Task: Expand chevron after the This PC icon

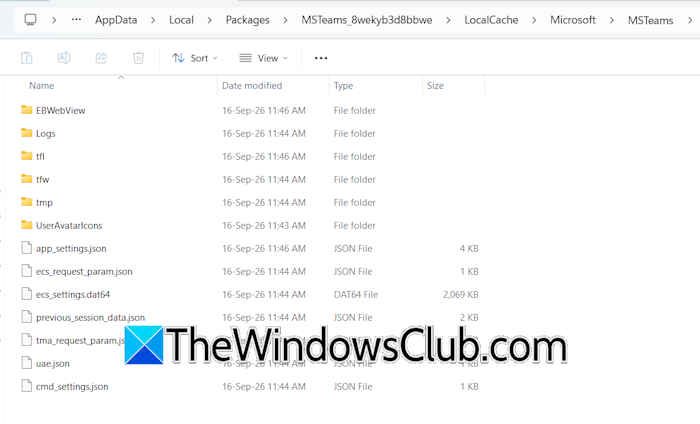Action: click(54, 20)
